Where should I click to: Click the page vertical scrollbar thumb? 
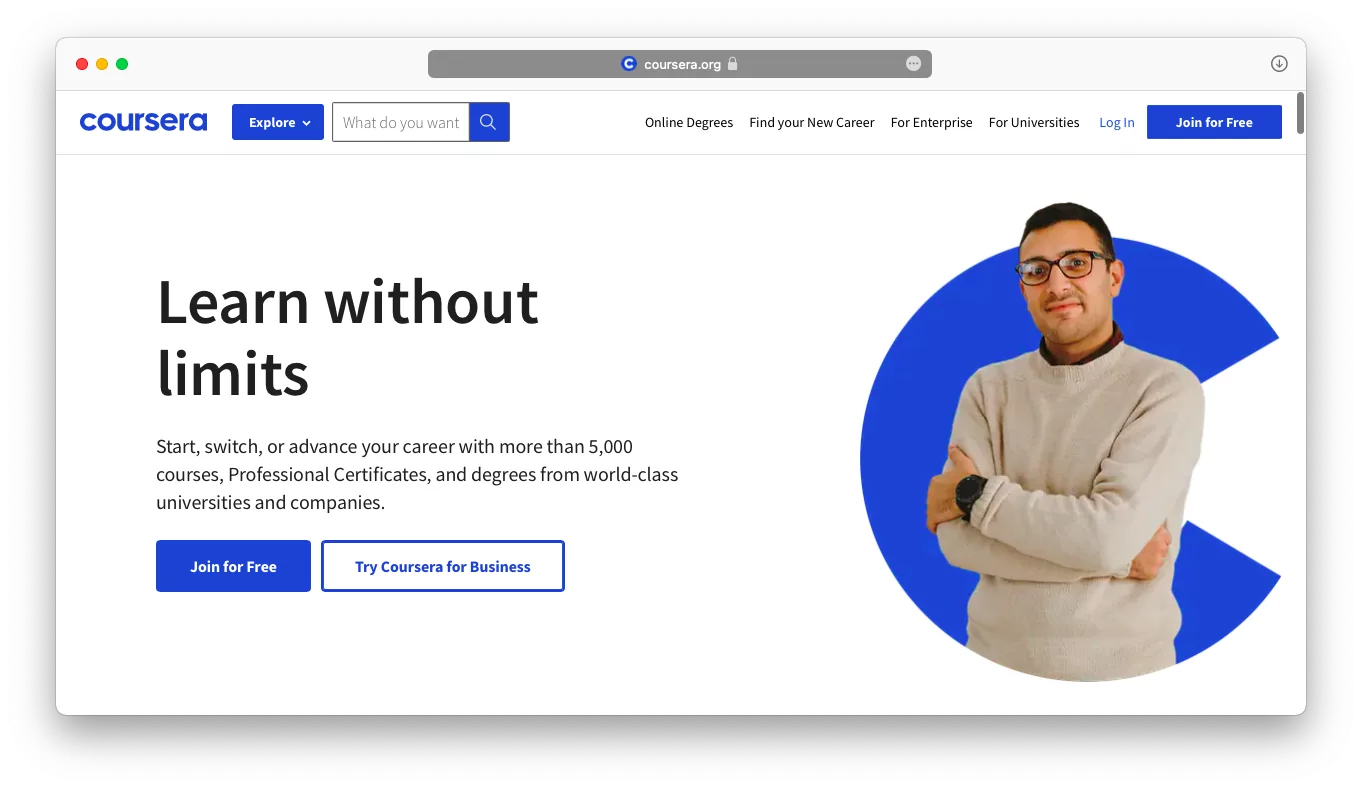(x=1300, y=113)
